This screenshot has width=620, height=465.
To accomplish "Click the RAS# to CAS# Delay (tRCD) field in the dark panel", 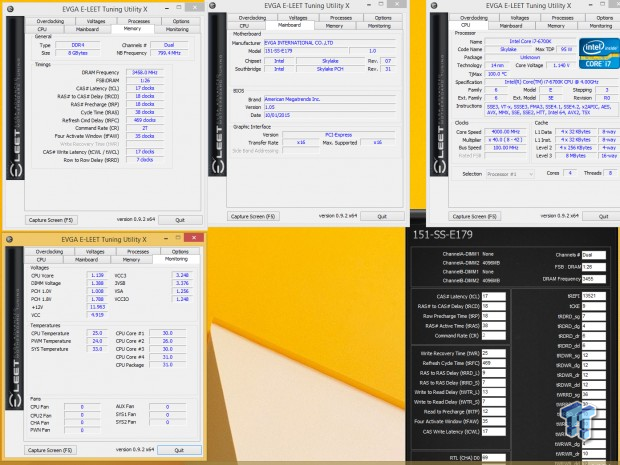I will tap(493, 306).
